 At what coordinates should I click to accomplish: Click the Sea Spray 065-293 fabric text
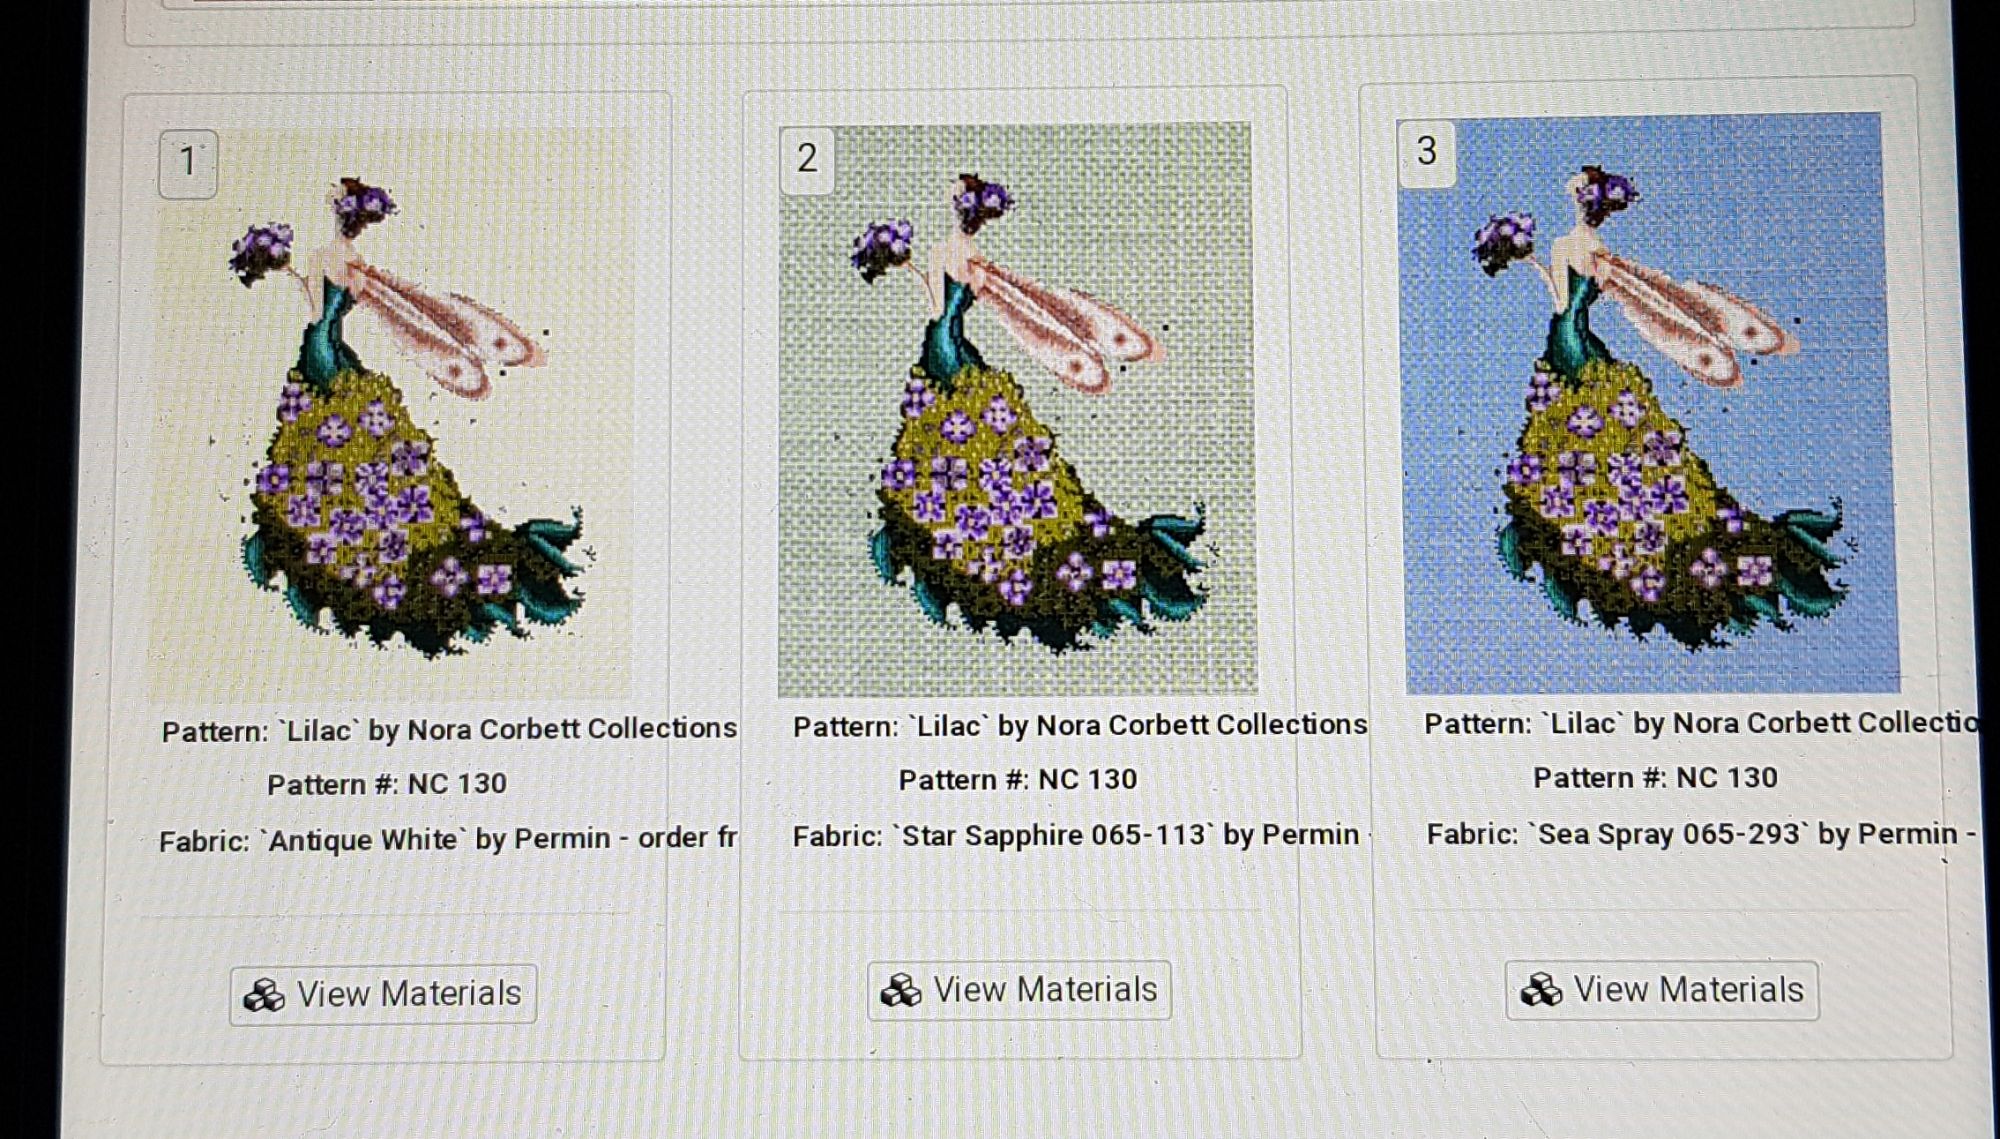[x=1700, y=833]
